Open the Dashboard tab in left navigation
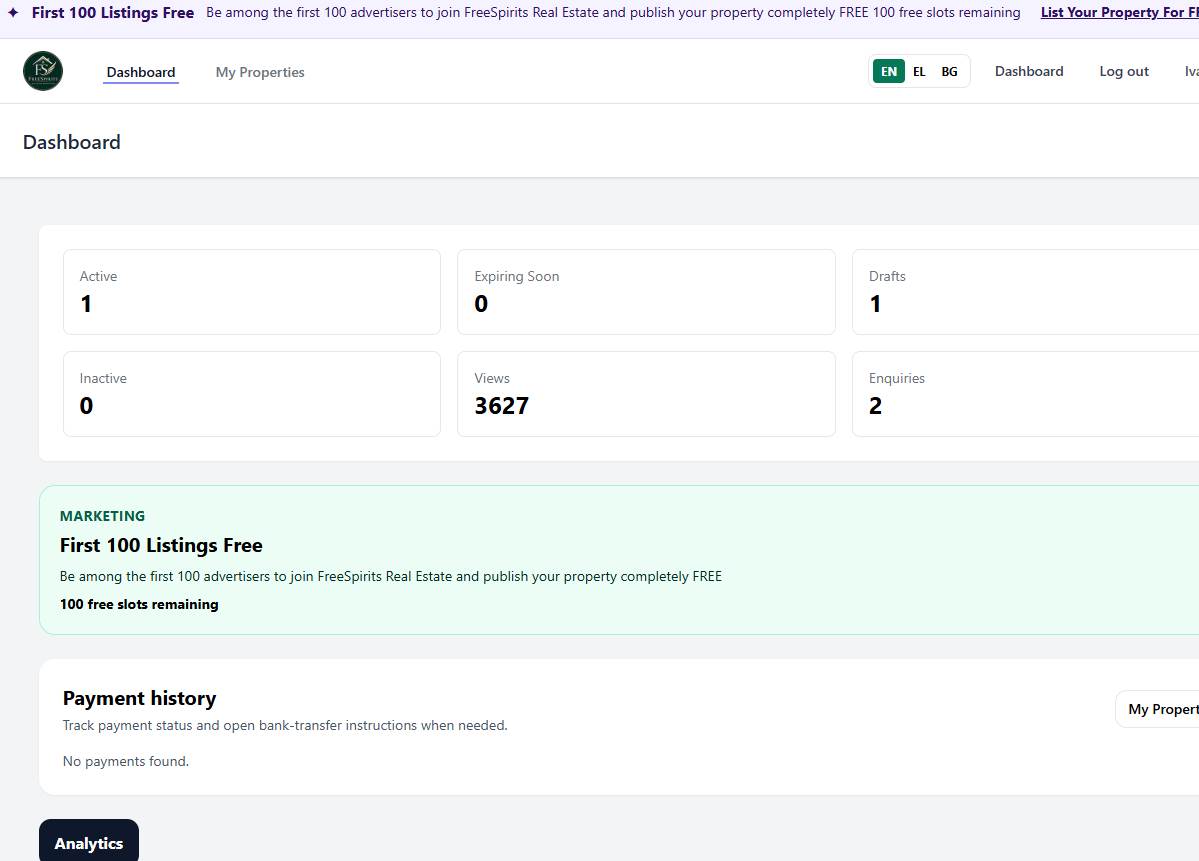Image resolution: width=1199 pixels, height=861 pixels. click(x=141, y=72)
